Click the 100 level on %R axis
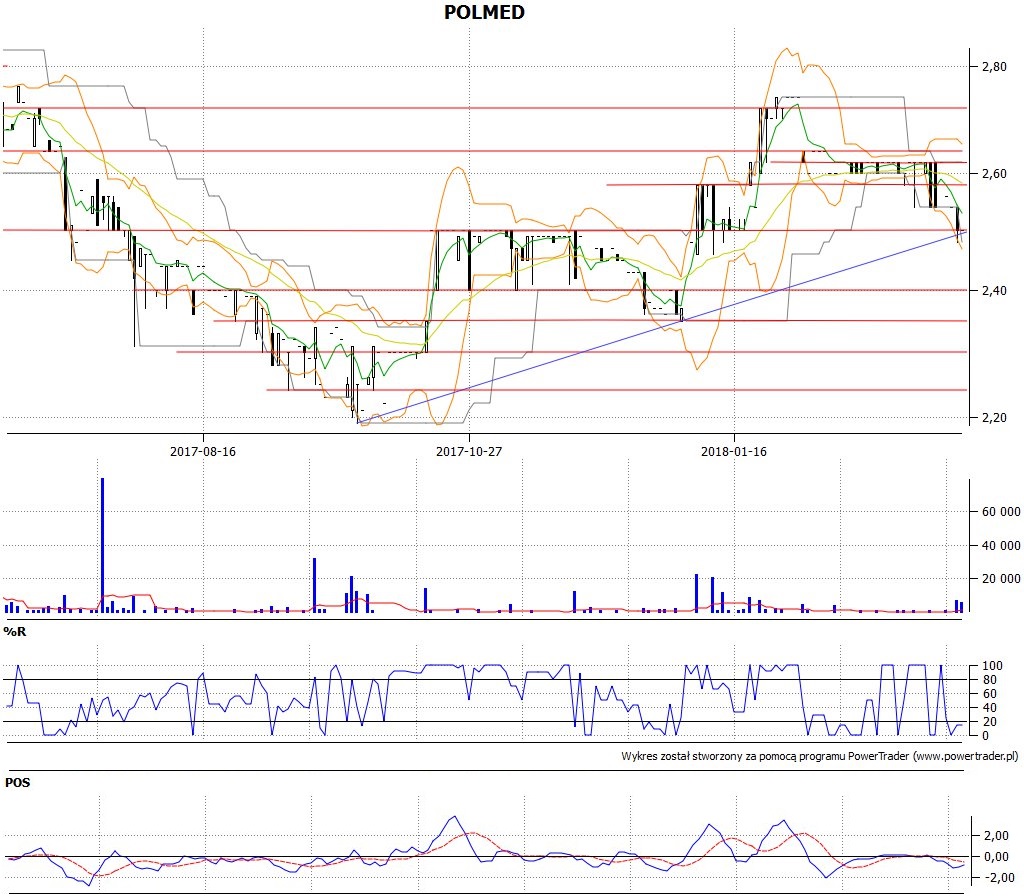The width and height of the screenshot is (1024, 896). (992, 665)
